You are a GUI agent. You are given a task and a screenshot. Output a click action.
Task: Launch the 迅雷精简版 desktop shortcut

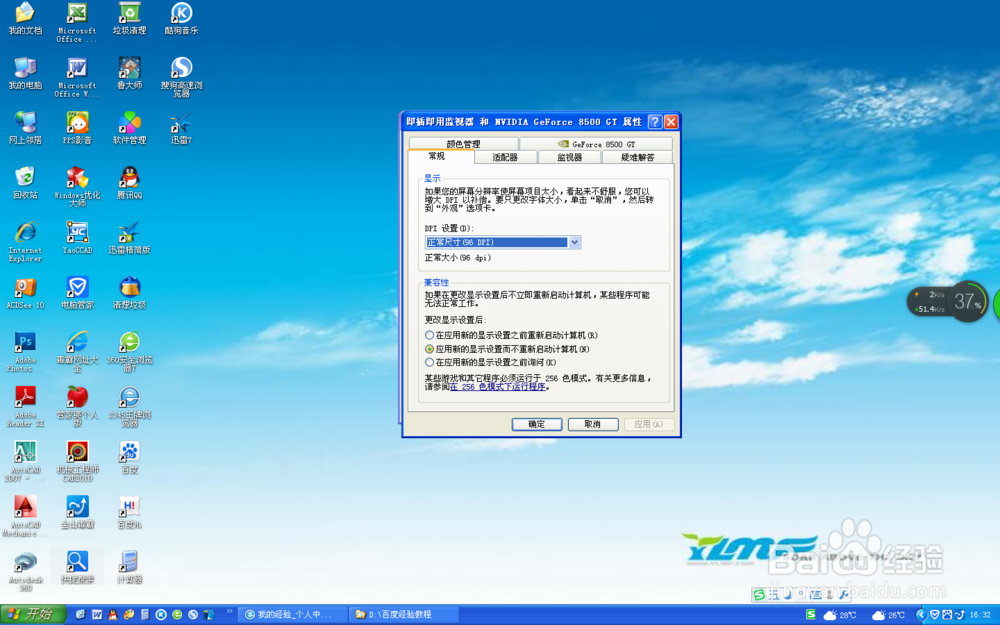[129, 238]
